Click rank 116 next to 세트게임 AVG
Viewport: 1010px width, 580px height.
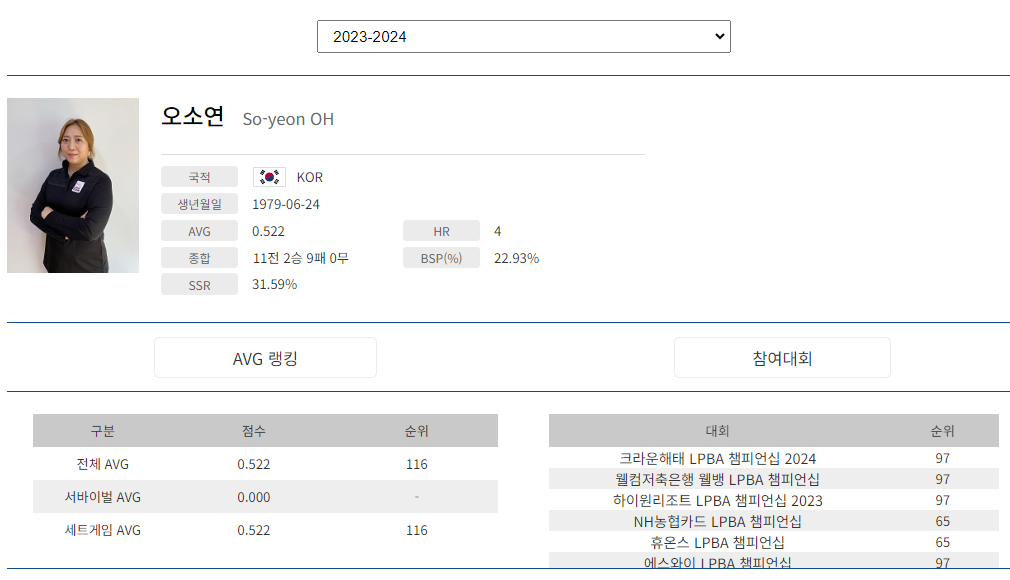pos(417,530)
